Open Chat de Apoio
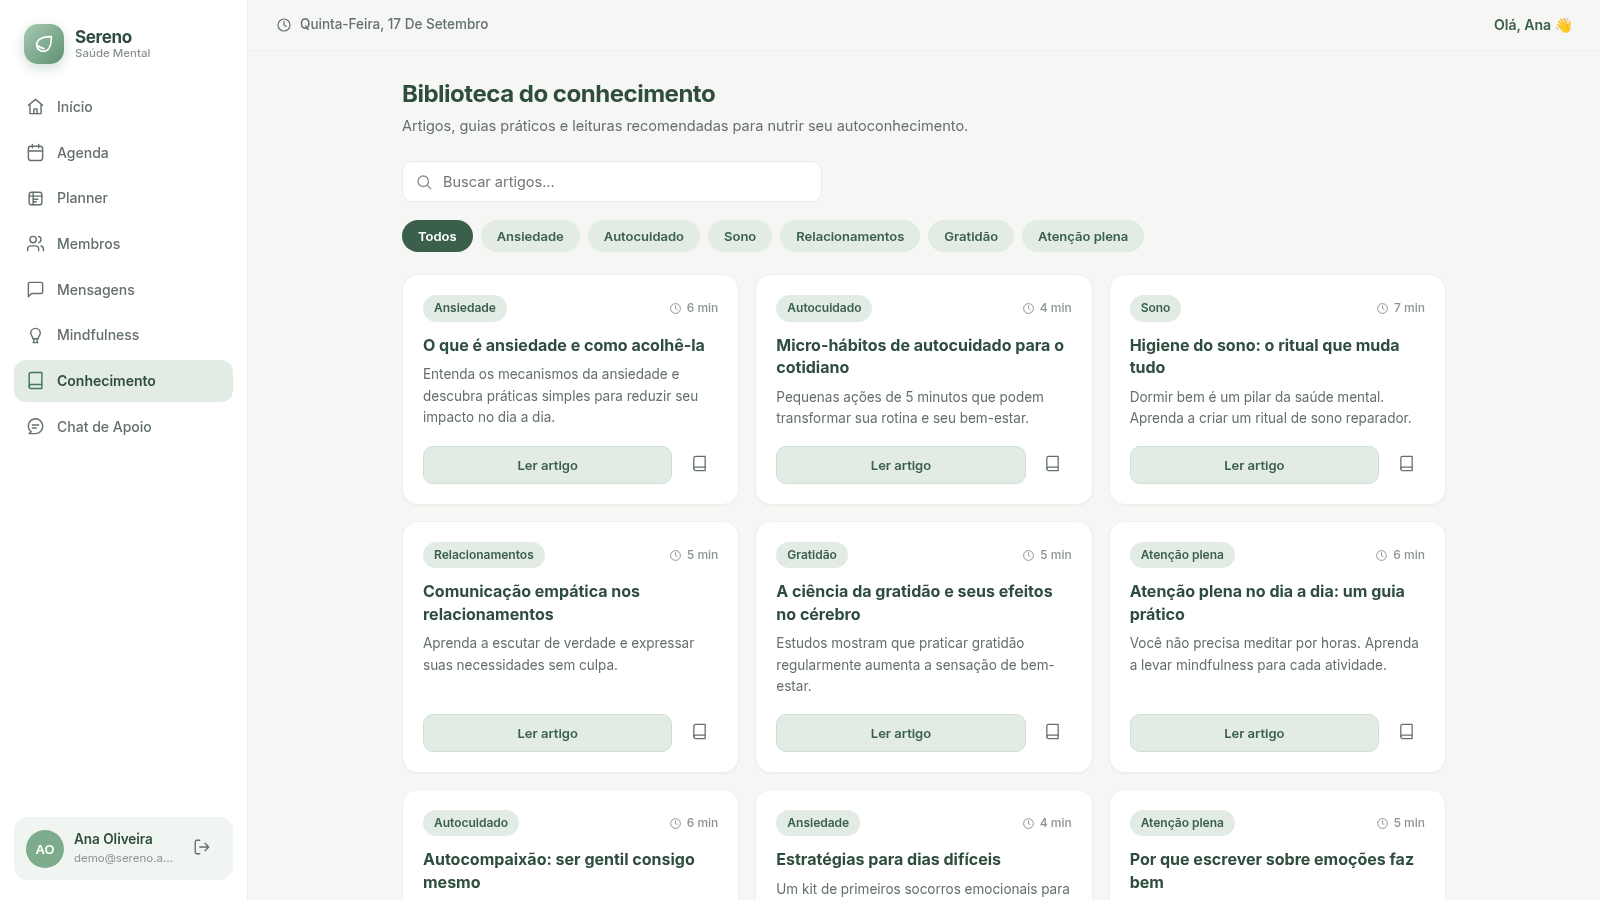This screenshot has height=900, width=1600. 123,427
